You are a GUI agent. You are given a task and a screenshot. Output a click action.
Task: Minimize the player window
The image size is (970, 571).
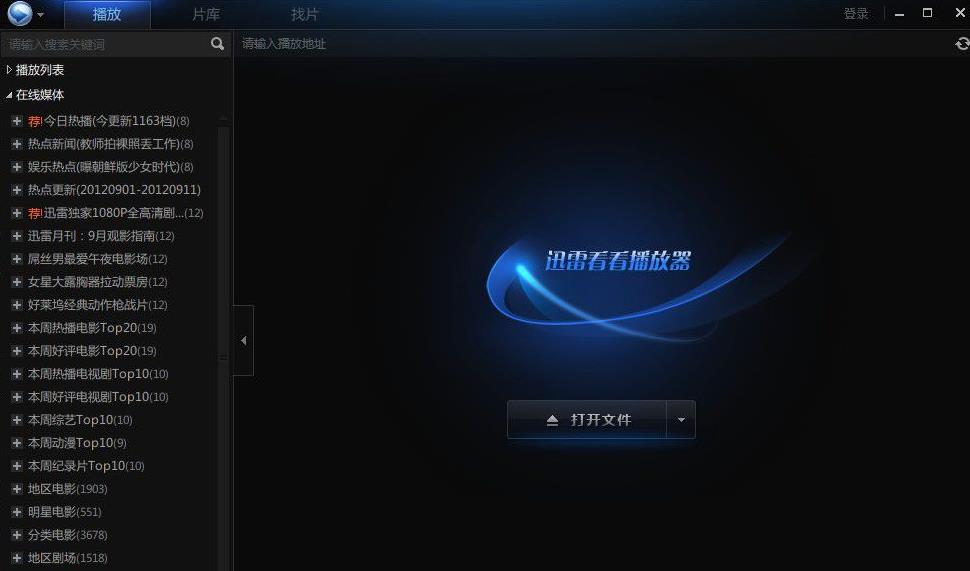pyautogui.click(x=899, y=14)
